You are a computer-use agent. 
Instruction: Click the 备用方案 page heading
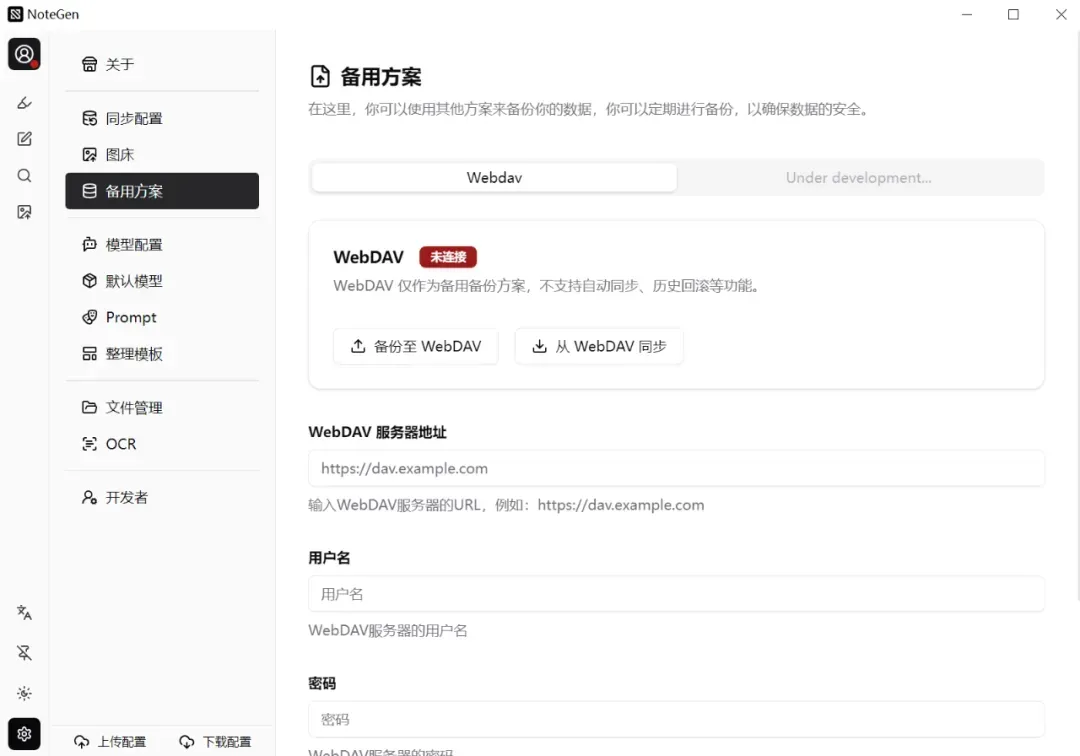(x=381, y=76)
